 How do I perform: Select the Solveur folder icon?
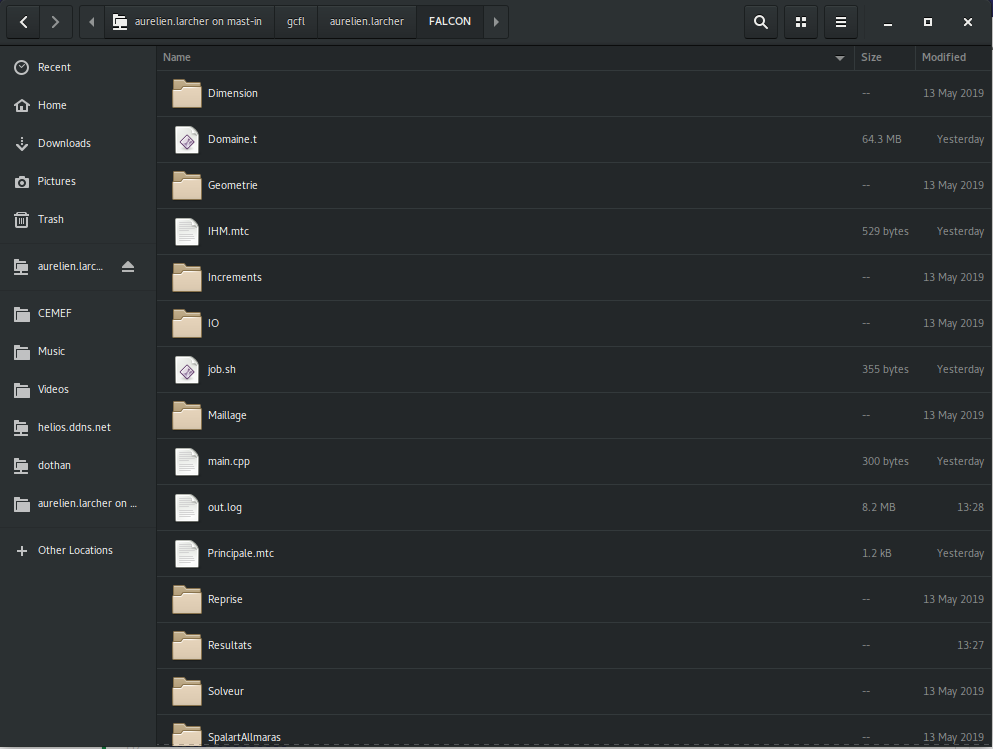pos(187,691)
